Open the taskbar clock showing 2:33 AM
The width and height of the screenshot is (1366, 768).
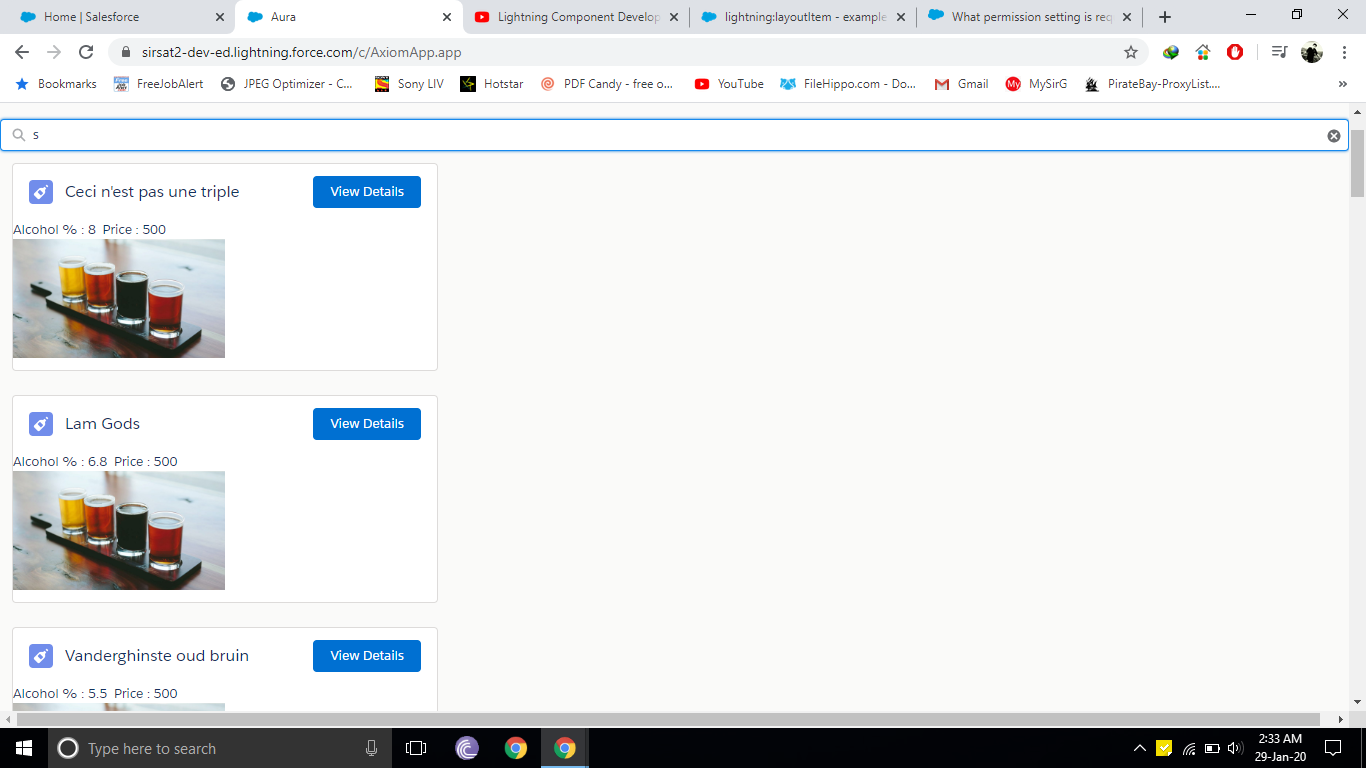[x=1280, y=748]
